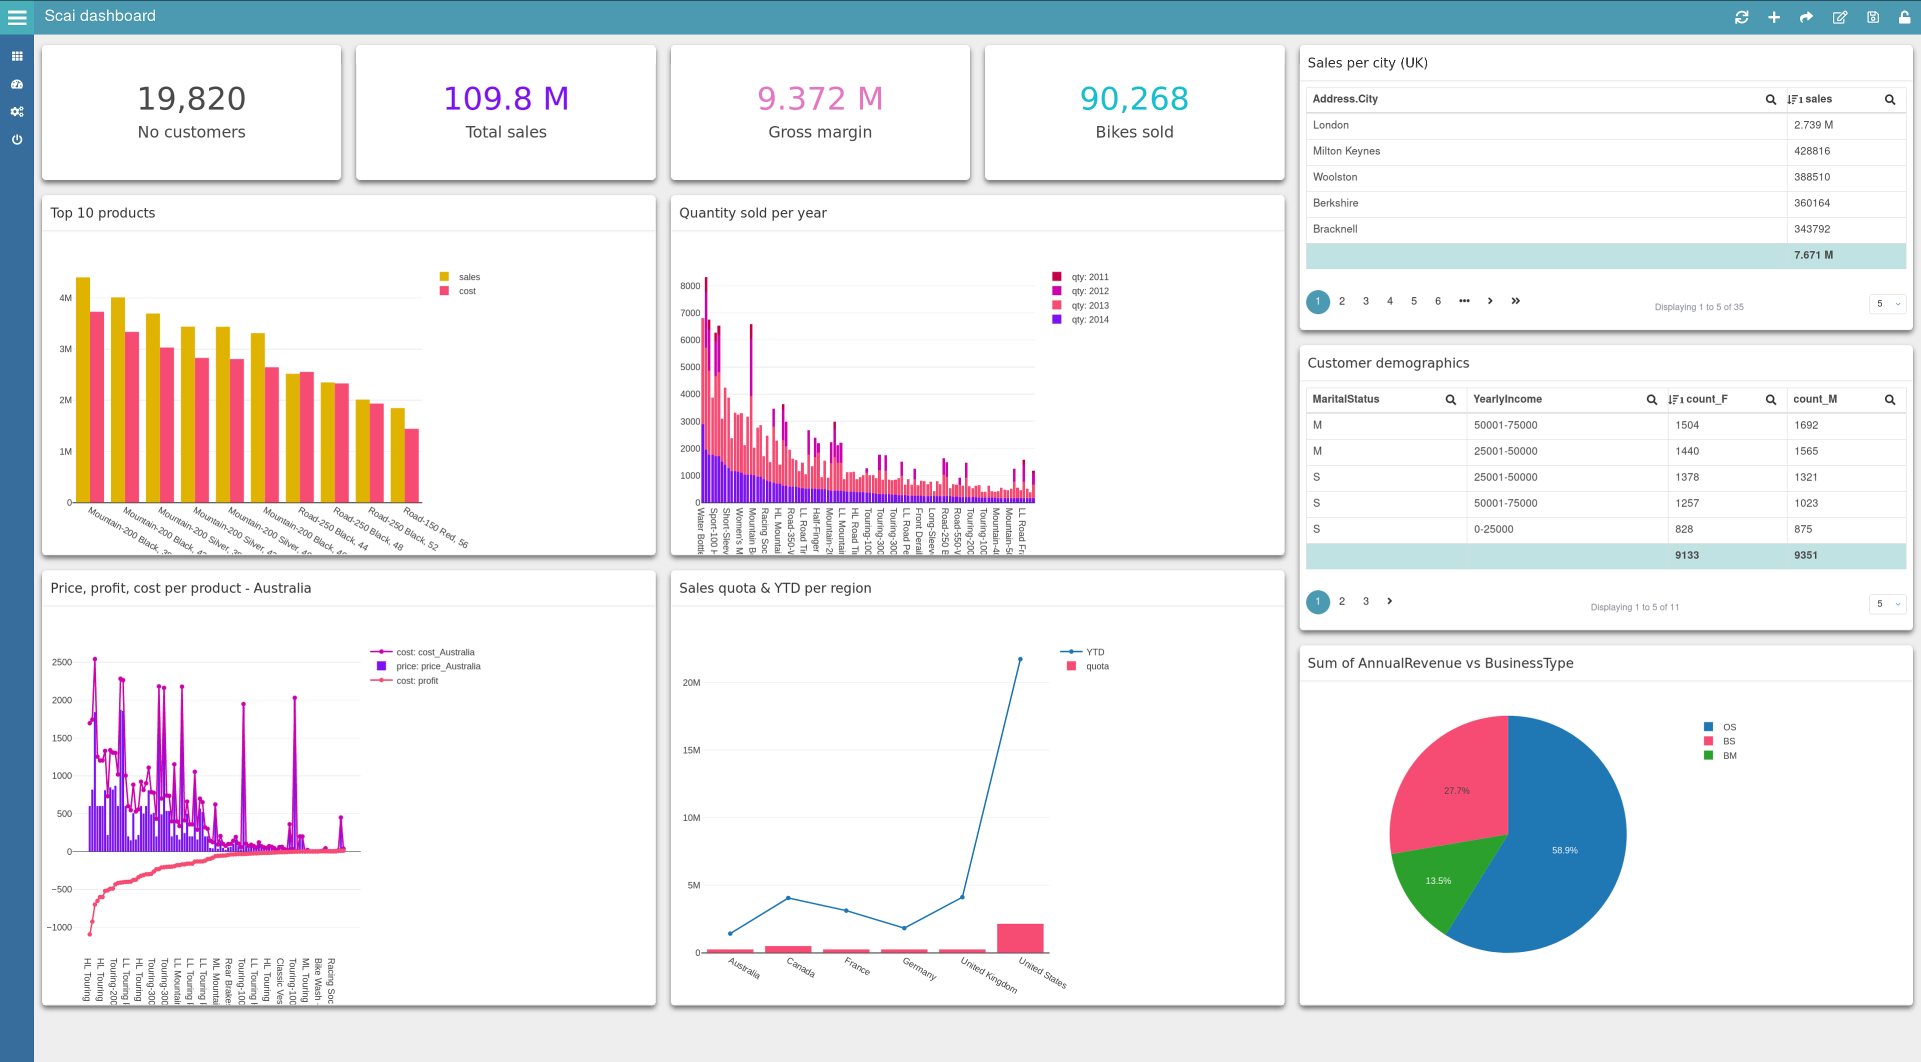Screen dimensions: 1921x1062
Task: Click the power logout icon
Action: (x=16, y=140)
